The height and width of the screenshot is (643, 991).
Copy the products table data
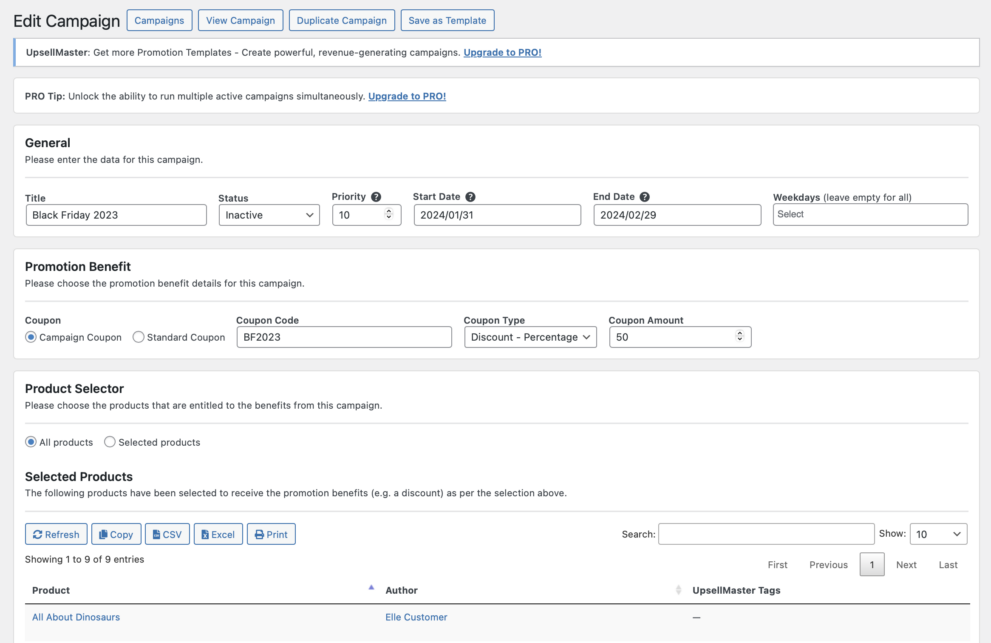pos(116,533)
